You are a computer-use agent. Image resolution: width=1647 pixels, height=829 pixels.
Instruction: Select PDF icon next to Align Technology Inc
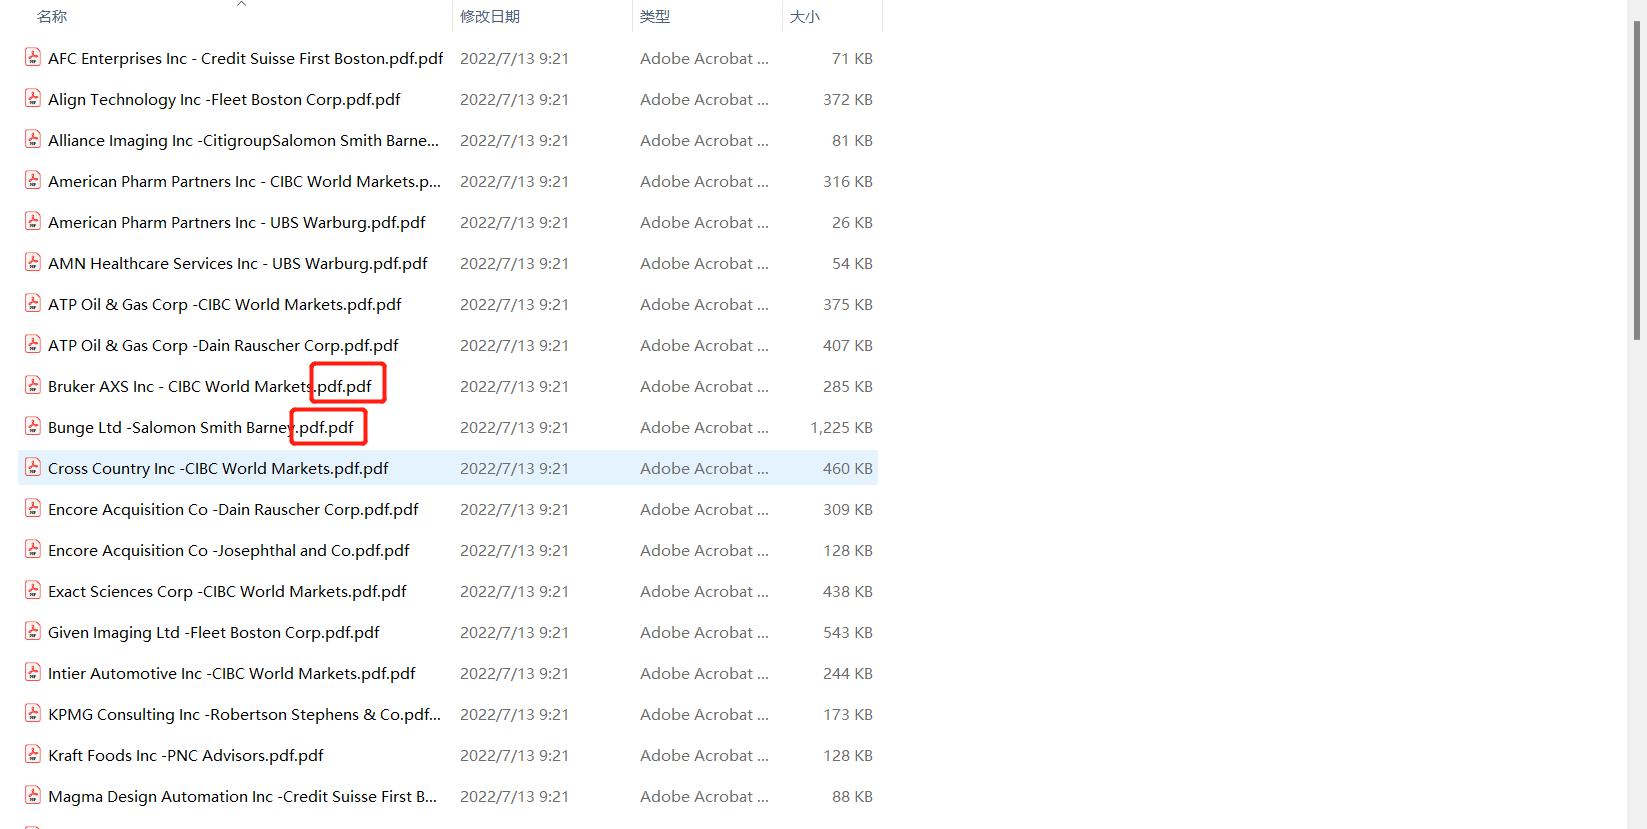pyautogui.click(x=33, y=98)
